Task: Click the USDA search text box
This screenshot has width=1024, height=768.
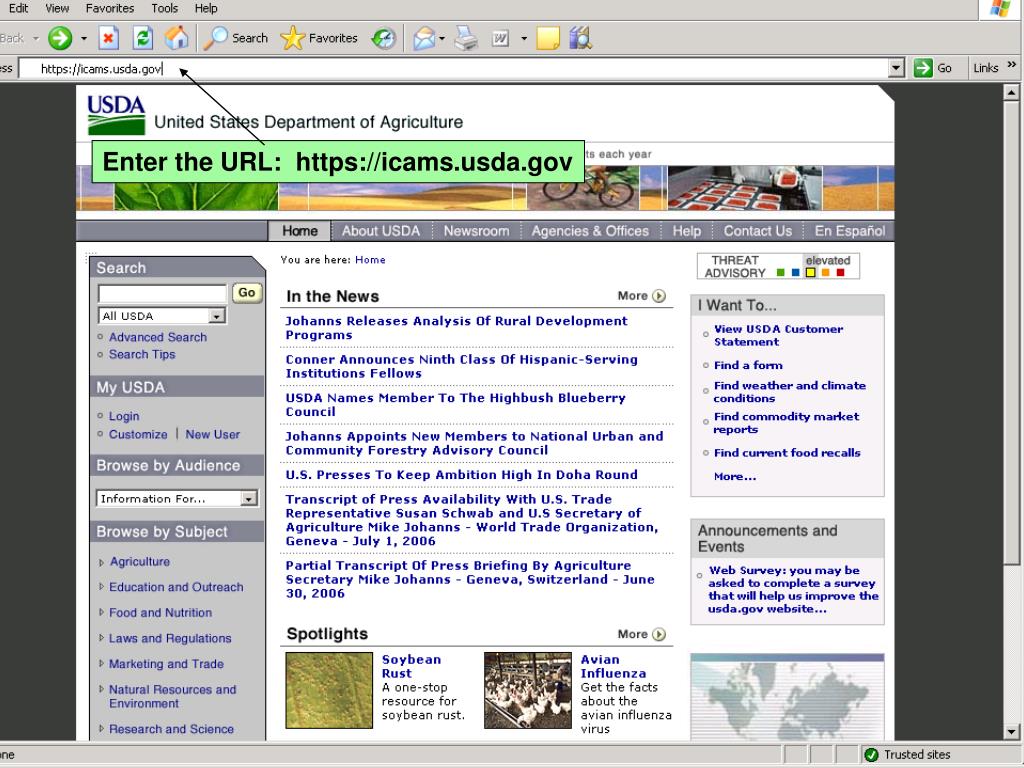Action: click(162, 293)
